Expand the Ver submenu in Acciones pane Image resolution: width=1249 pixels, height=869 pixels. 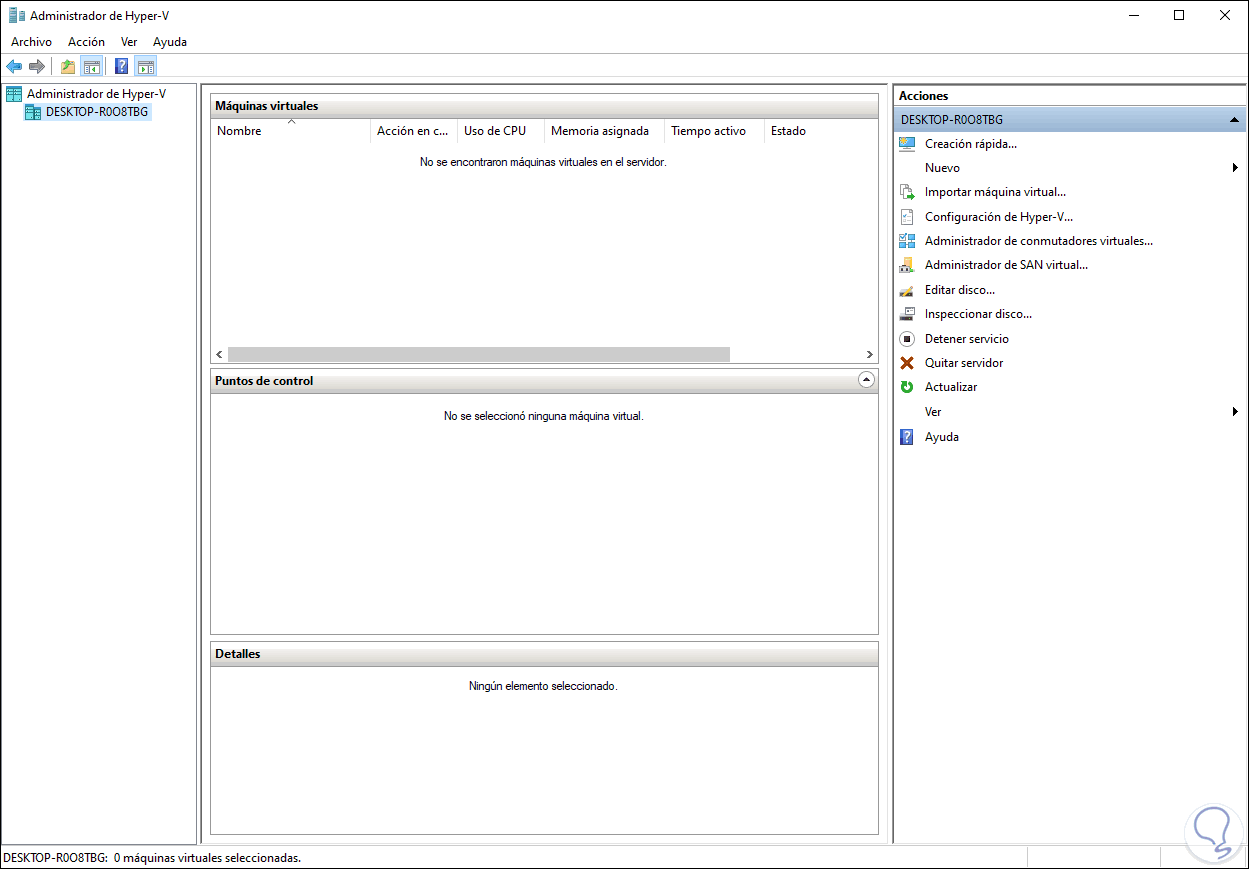[1236, 412]
